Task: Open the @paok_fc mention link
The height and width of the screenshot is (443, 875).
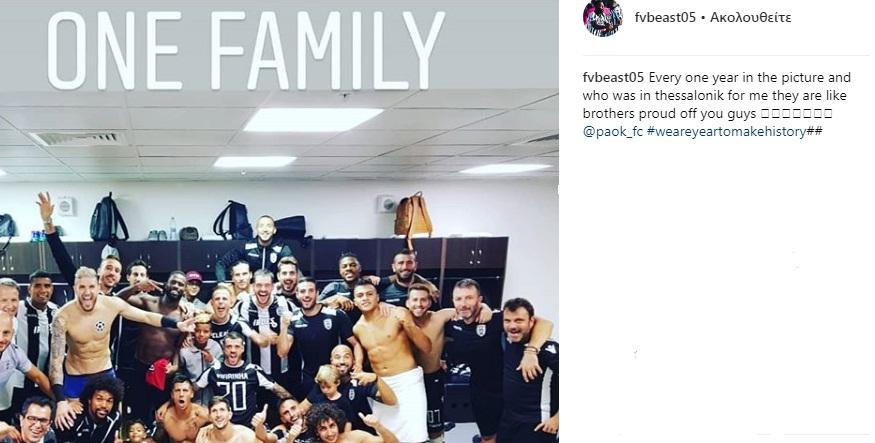Action: (x=613, y=132)
